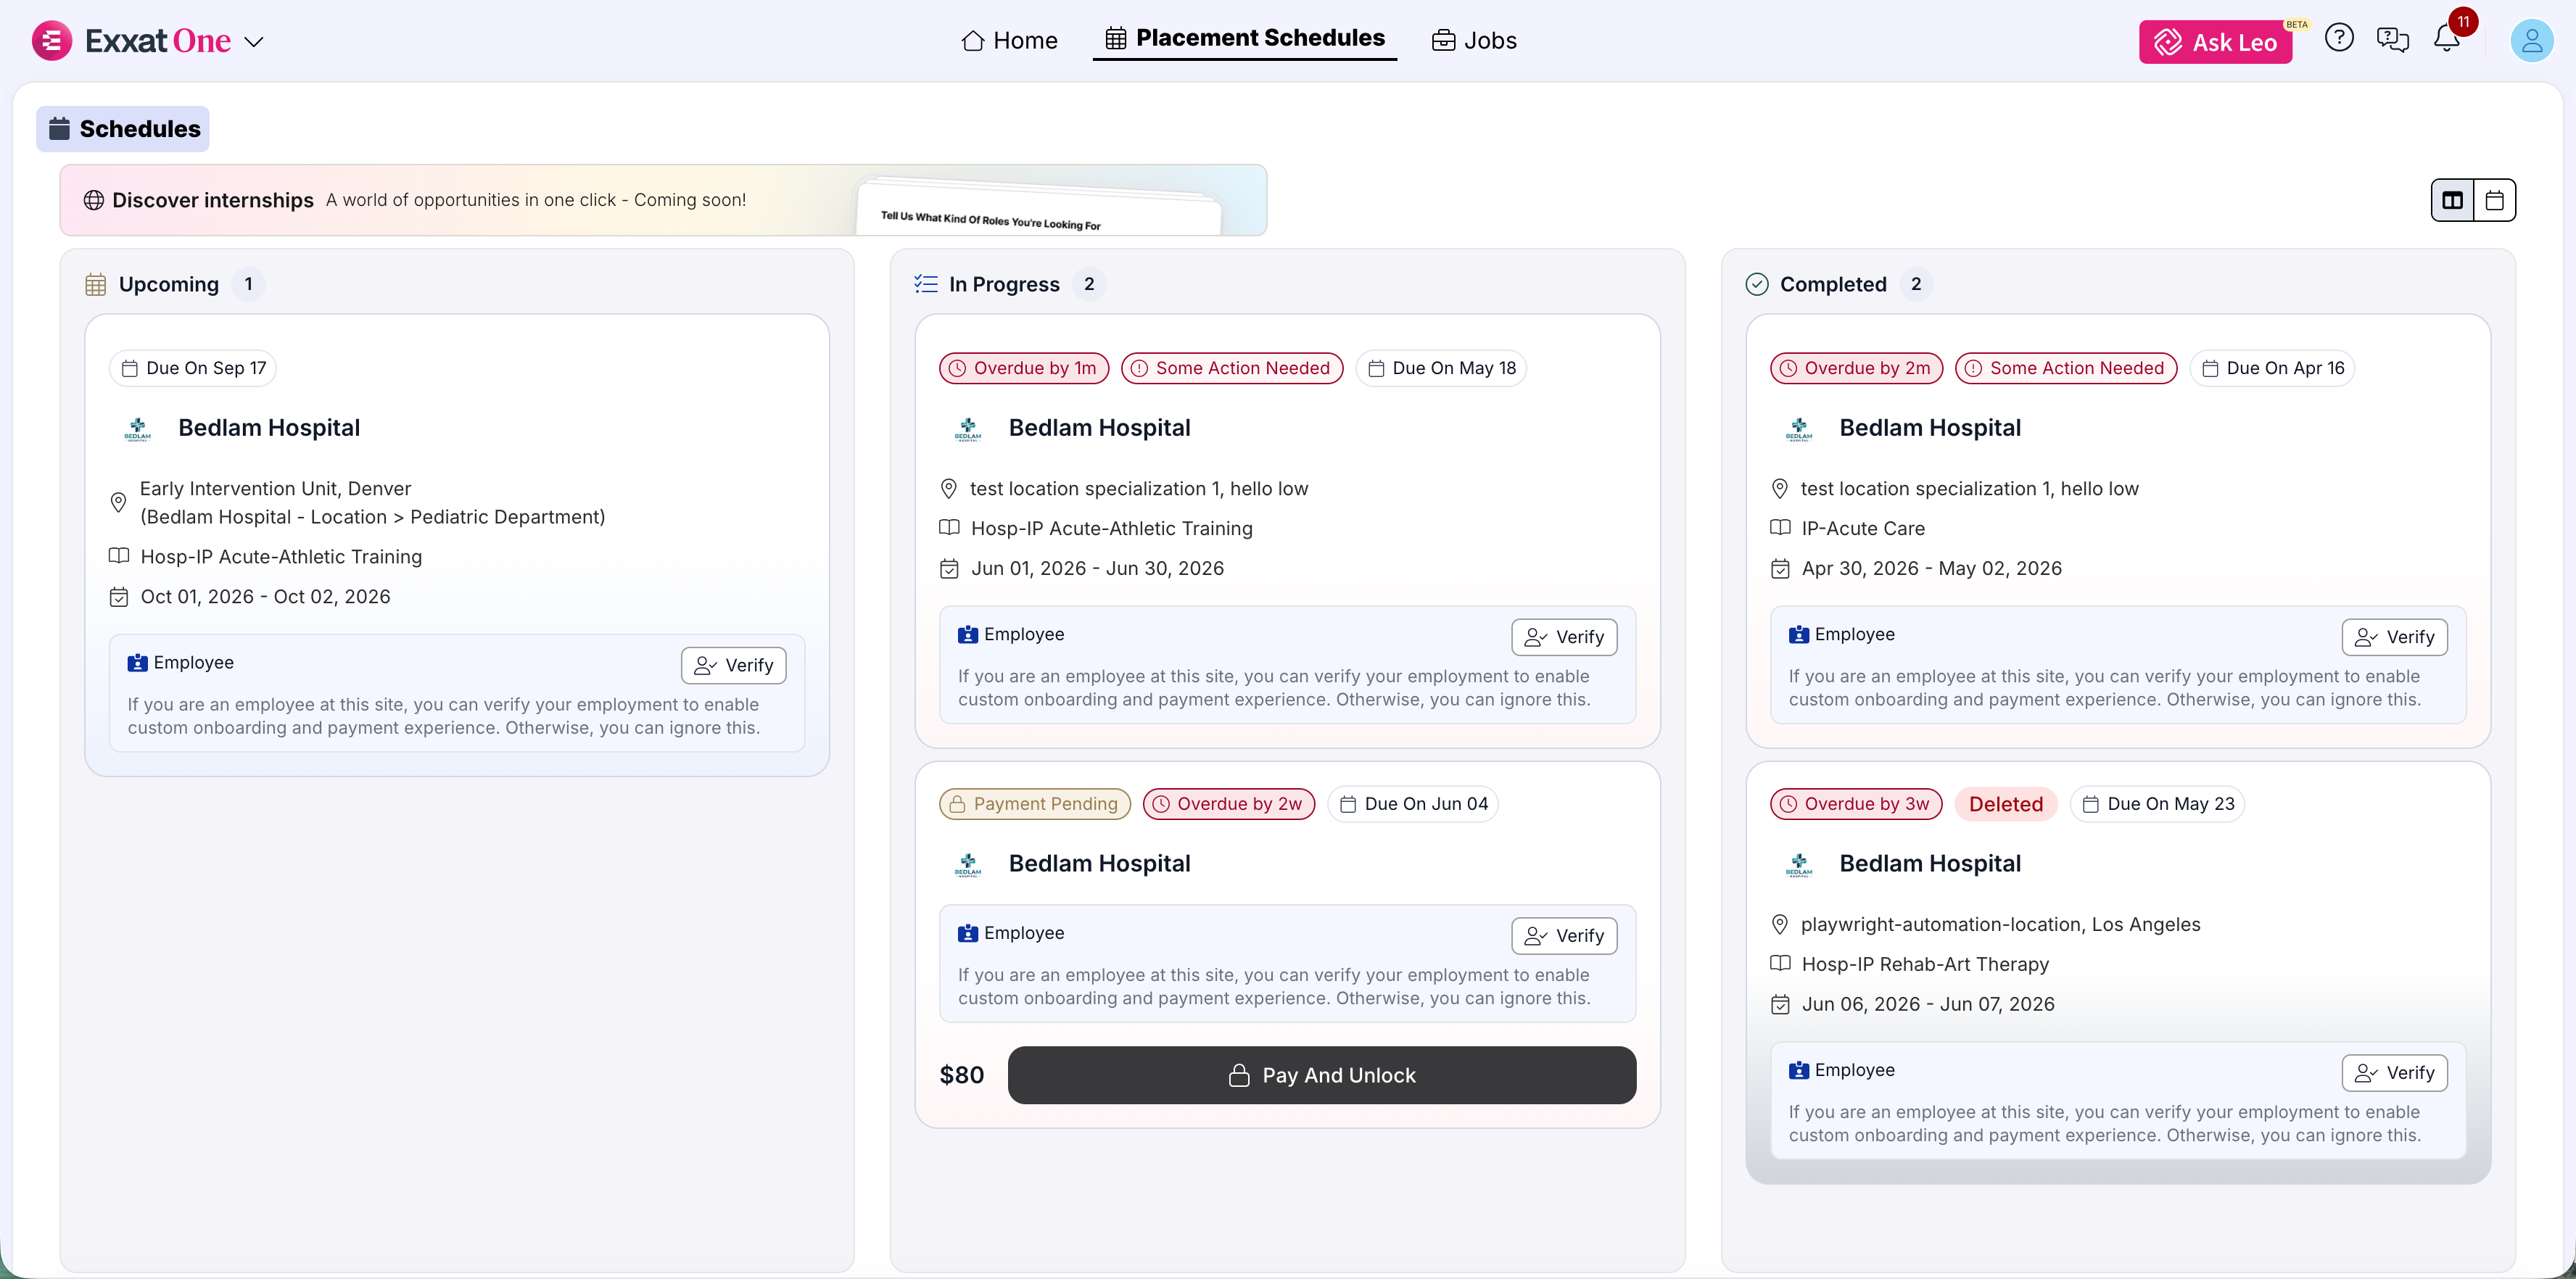Click book icon beside Hosp-IP Acute-Athletic Training, May 18 card
The image size is (2576, 1279).
click(949, 528)
